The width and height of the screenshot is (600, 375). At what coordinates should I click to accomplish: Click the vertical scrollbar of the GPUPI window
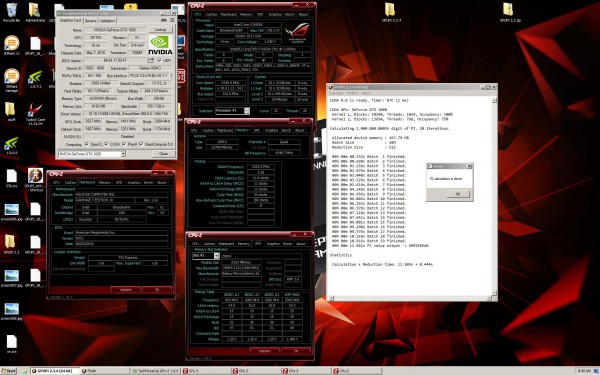494,197
